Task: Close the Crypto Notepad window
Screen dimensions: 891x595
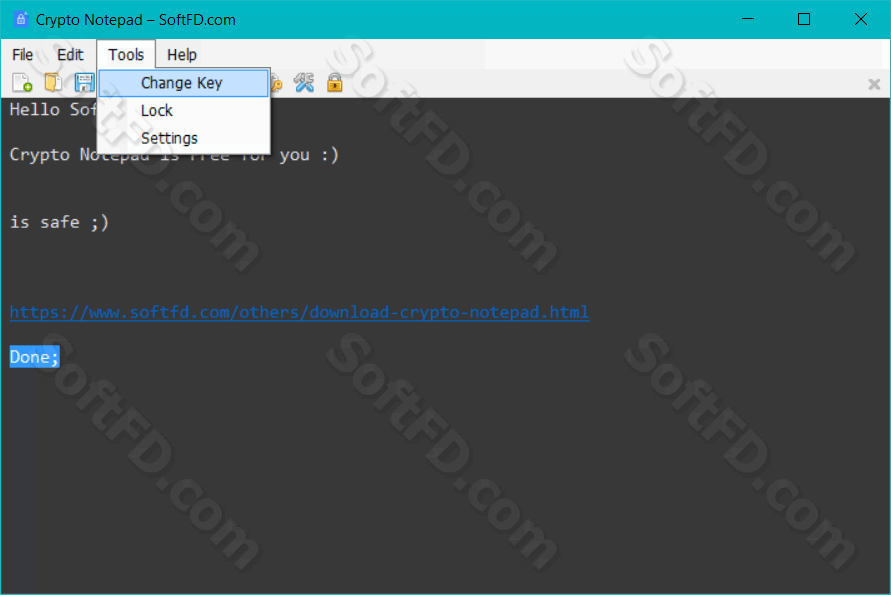Action: click(x=860, y=19)
